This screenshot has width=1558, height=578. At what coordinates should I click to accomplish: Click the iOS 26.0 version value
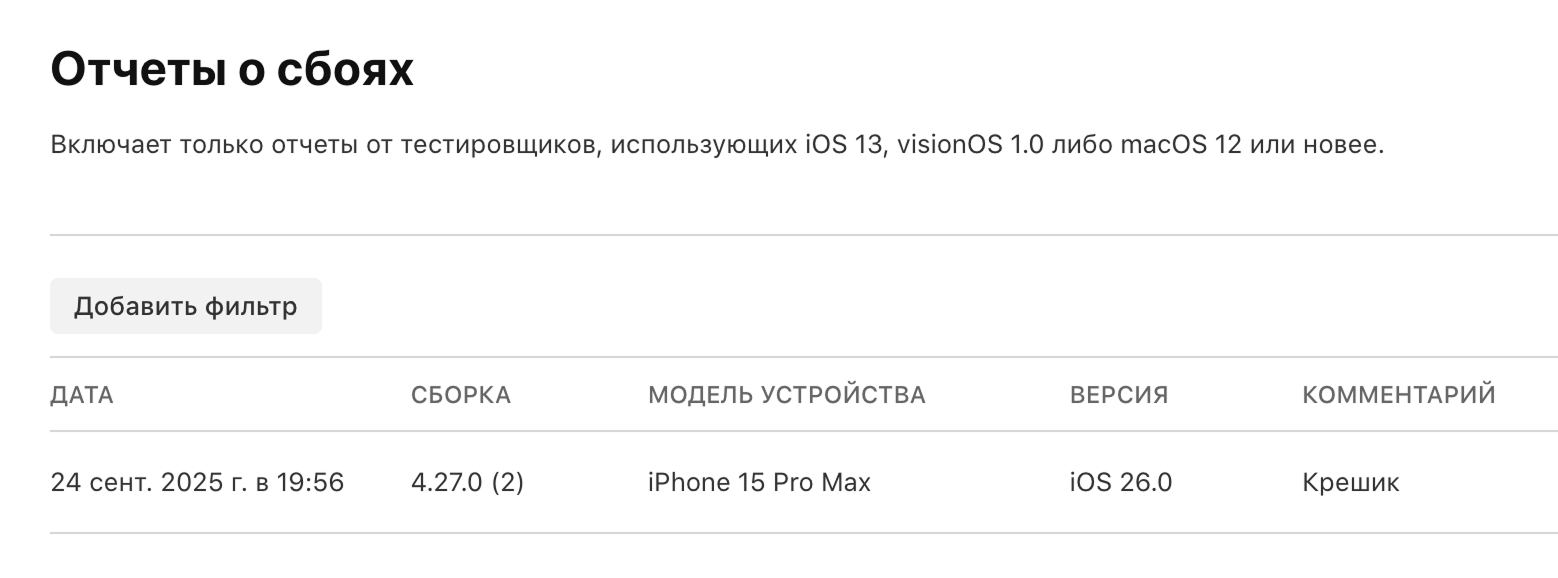pyautogui.click(x=1120, y=482)
